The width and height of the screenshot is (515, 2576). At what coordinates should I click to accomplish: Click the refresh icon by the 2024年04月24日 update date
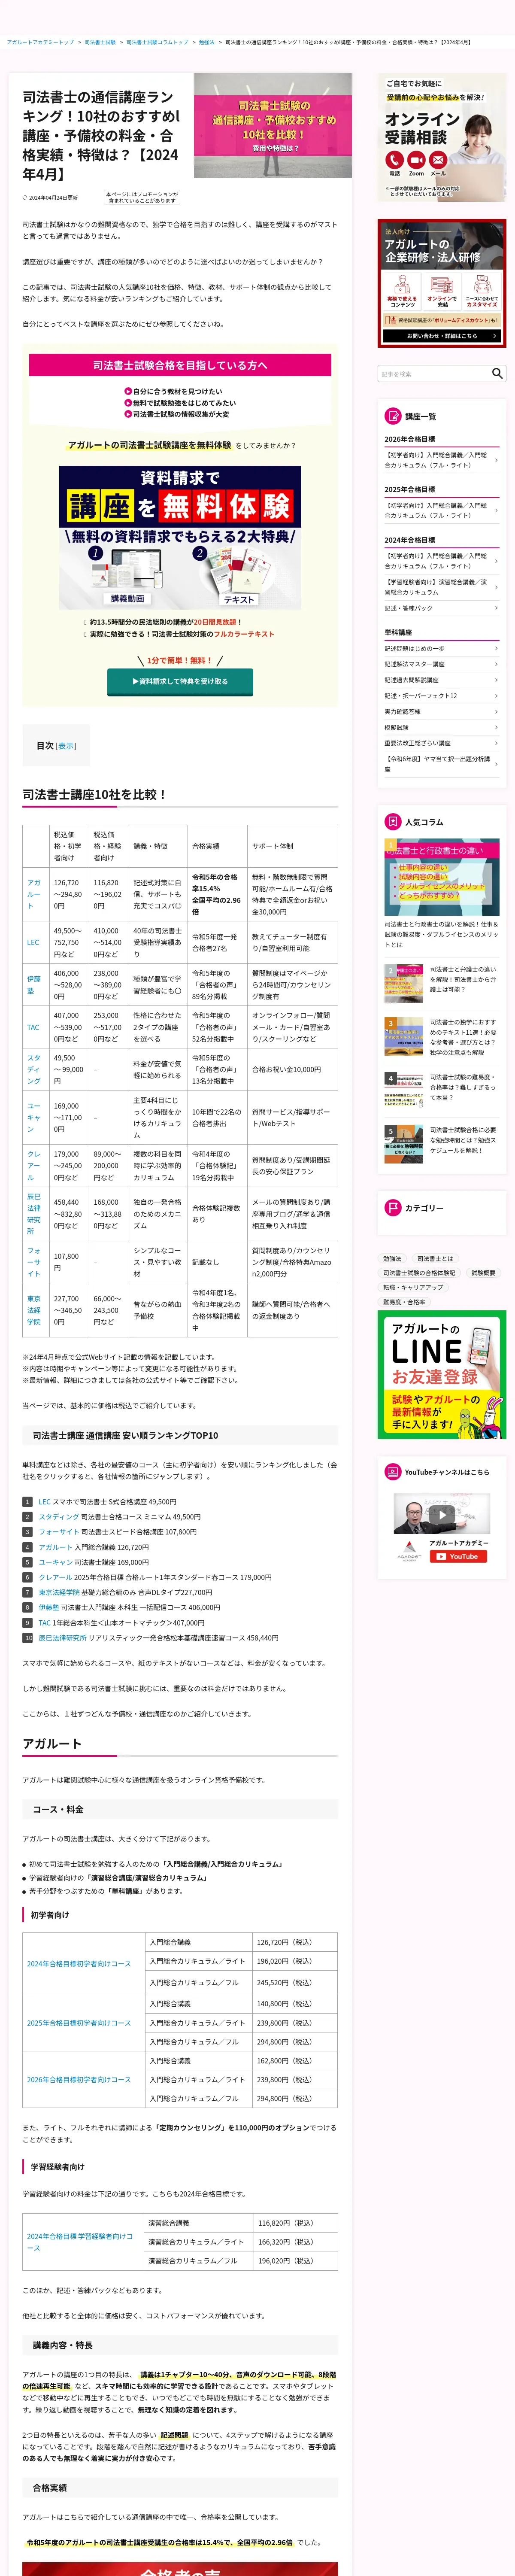[25, 197]
